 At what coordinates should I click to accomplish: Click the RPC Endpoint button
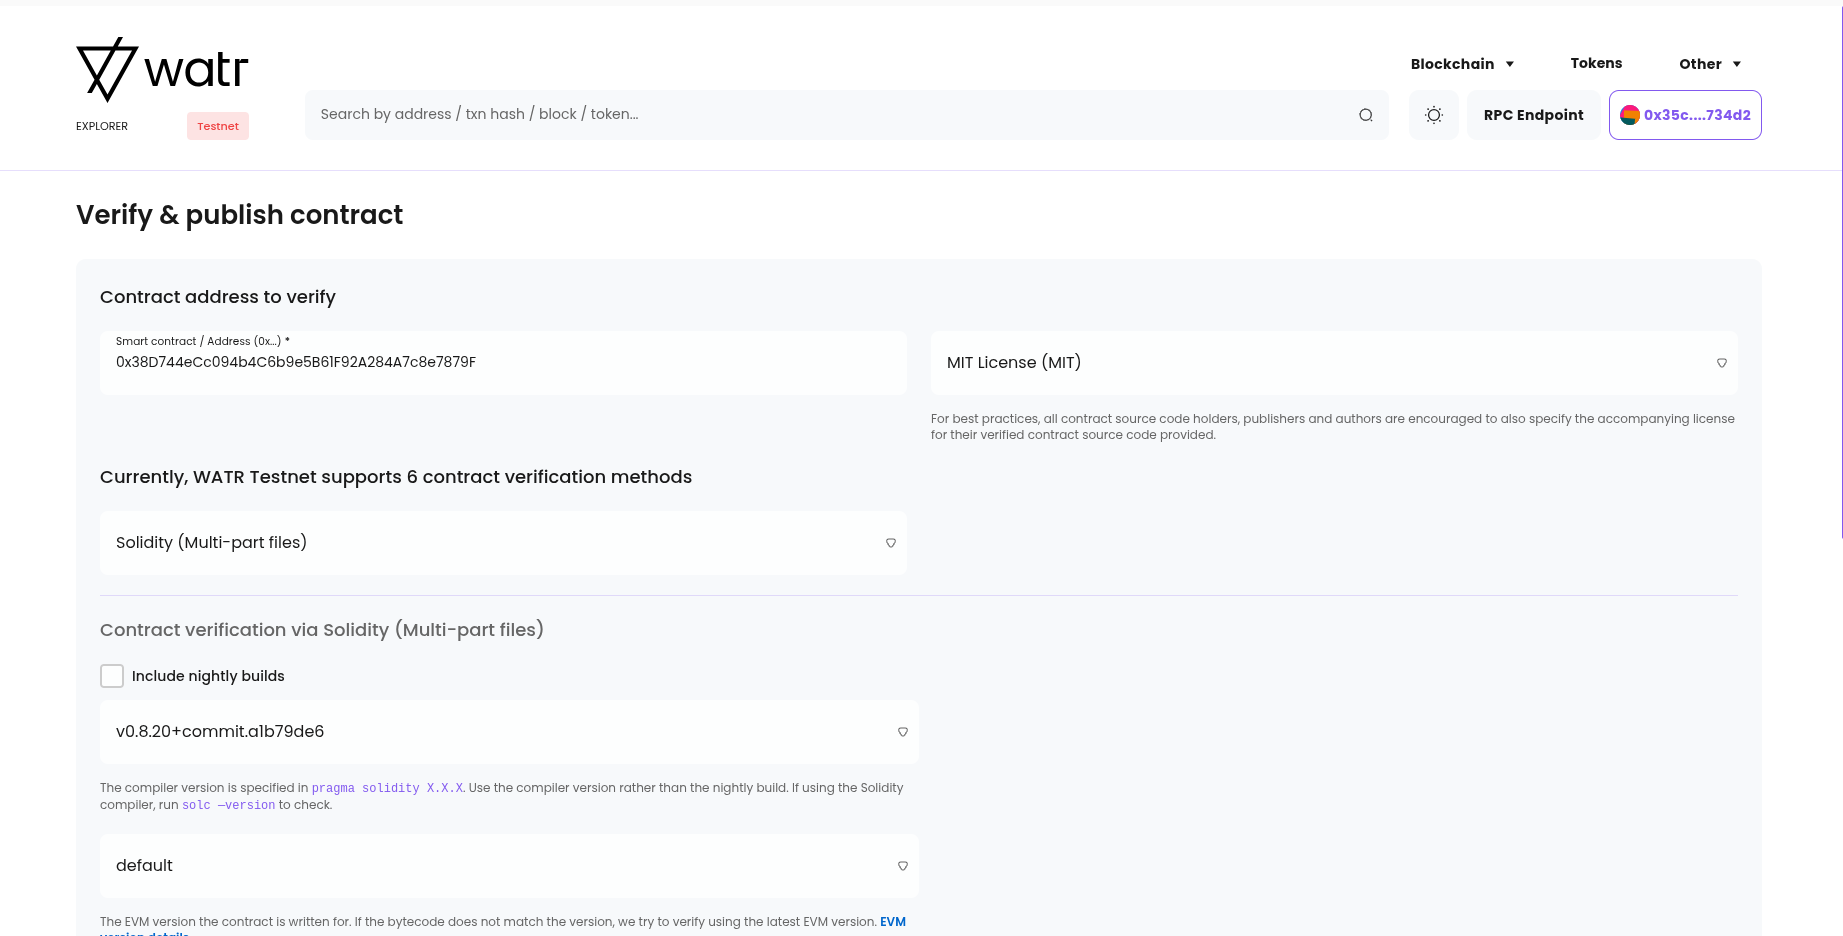[1533, 115]
